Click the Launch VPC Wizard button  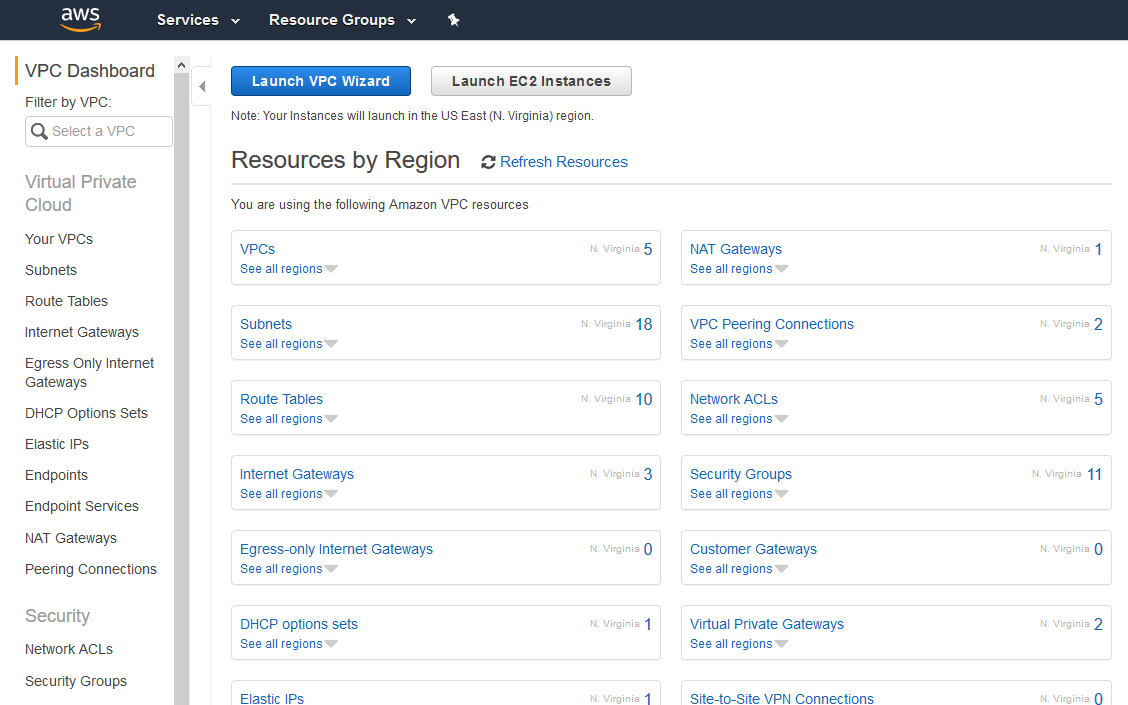click(321, 81)
